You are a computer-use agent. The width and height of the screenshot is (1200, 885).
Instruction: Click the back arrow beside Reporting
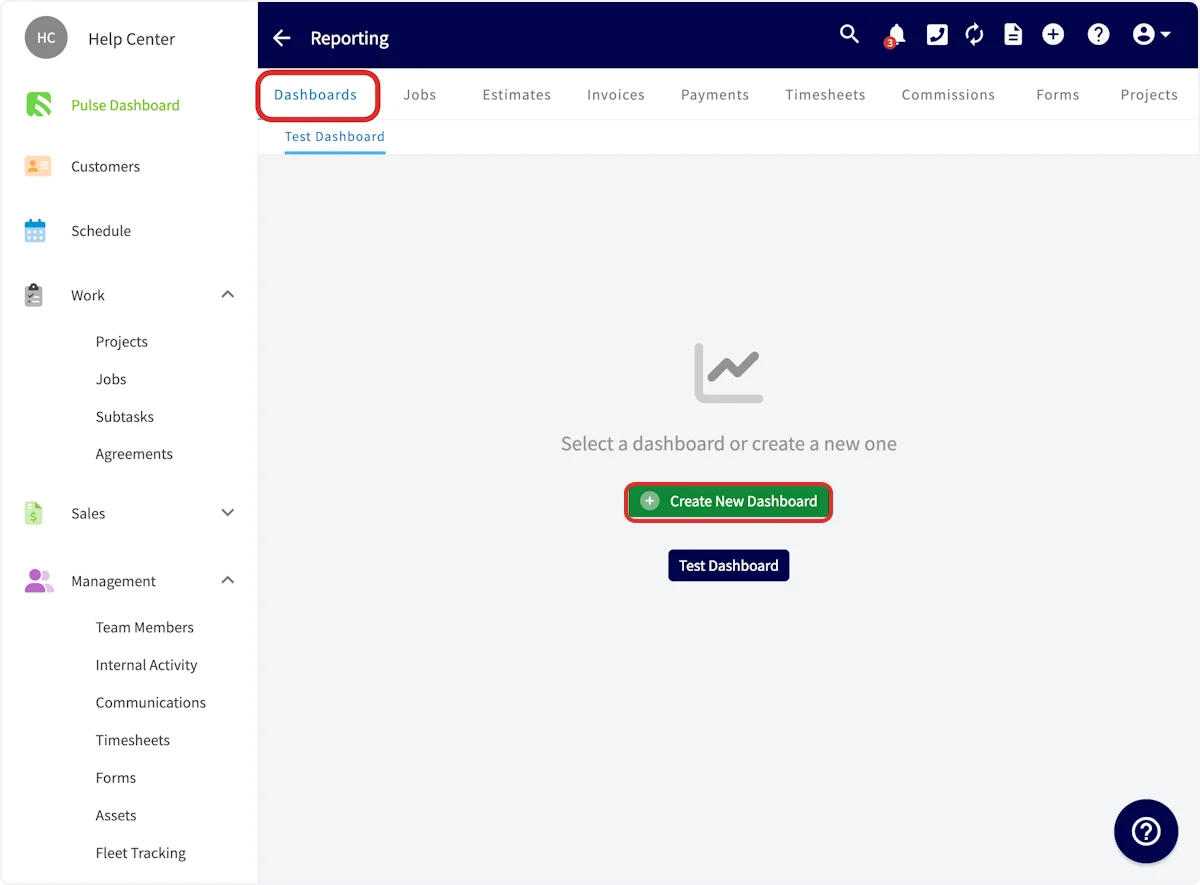pyautogui.click(x=282, y=38)
